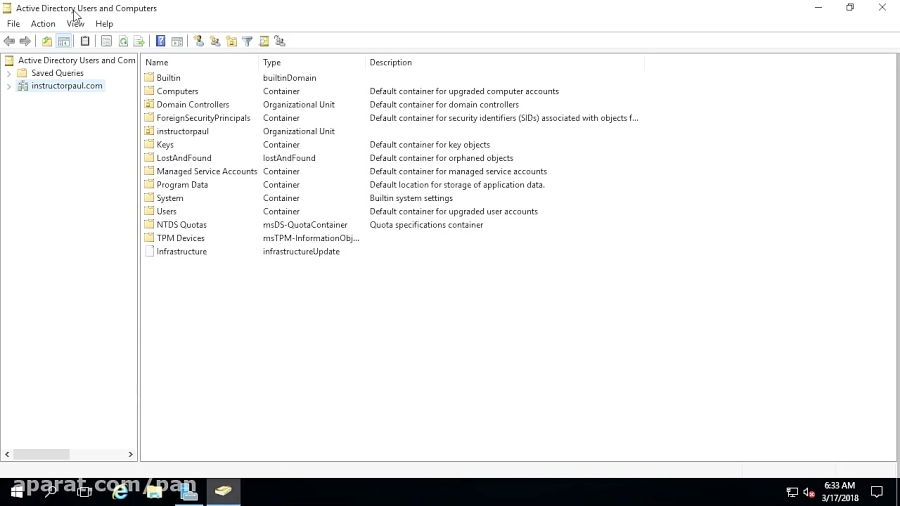
Task: Click the network icon in system tray
Action: coord(792,492)
